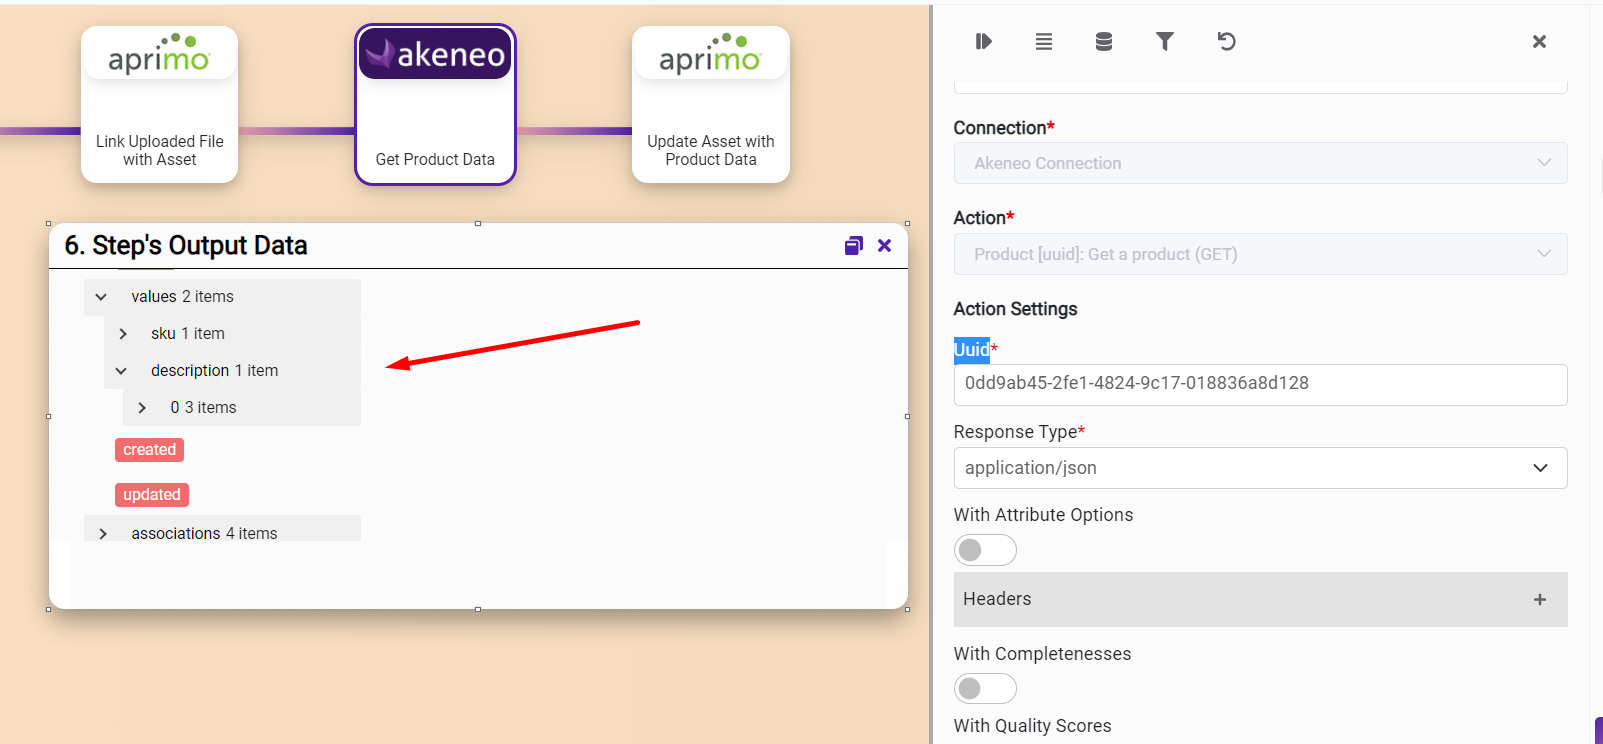Click the reset undo arrow icon

click(1226, 41)
